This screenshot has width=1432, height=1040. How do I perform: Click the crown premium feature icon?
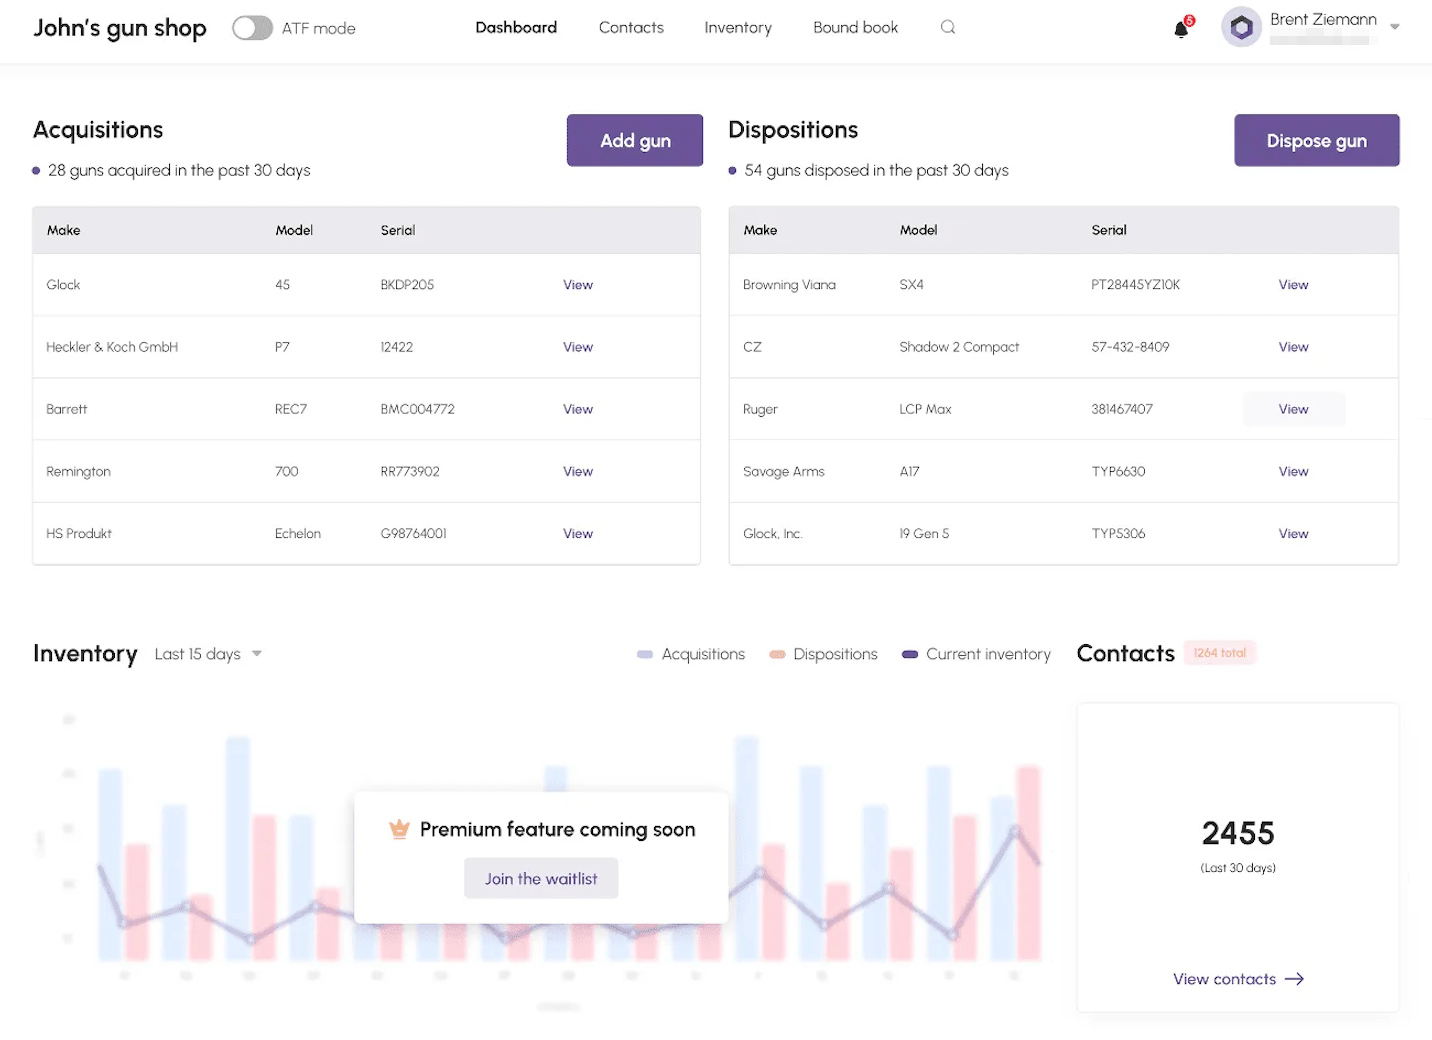point(399,829)
